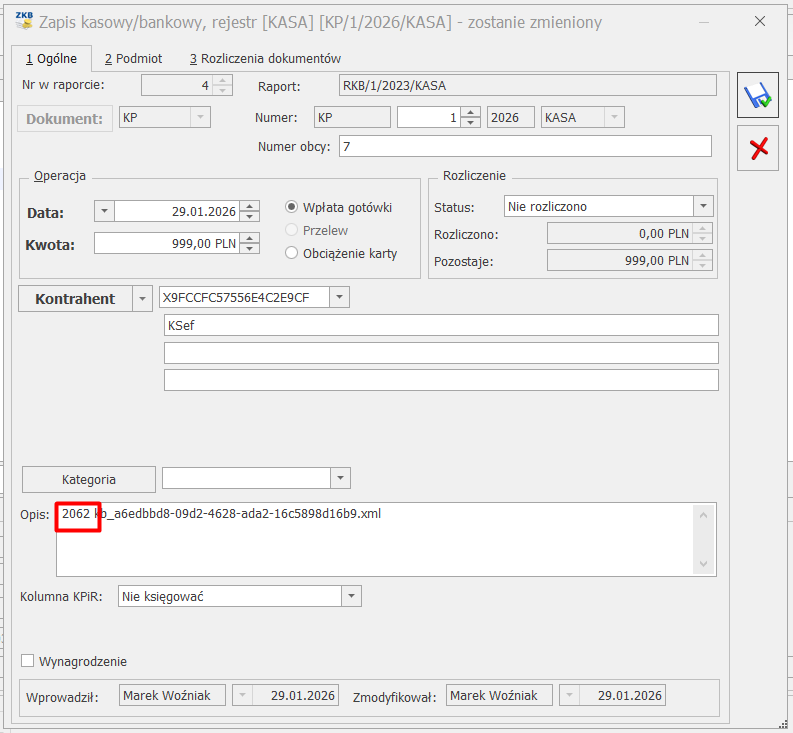Click the Kwota amount field
The height and width of the screenshot is (733, 793).
pos(166,243)
